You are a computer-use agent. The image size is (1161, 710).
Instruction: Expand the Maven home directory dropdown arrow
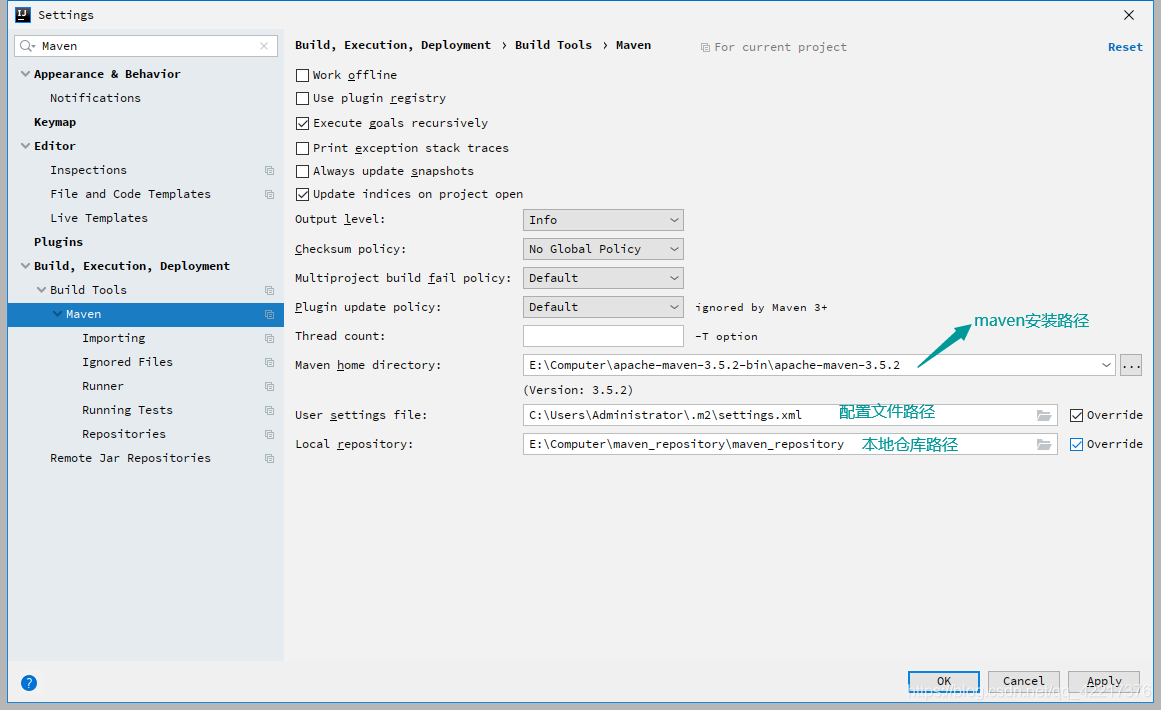[1105, 365]
